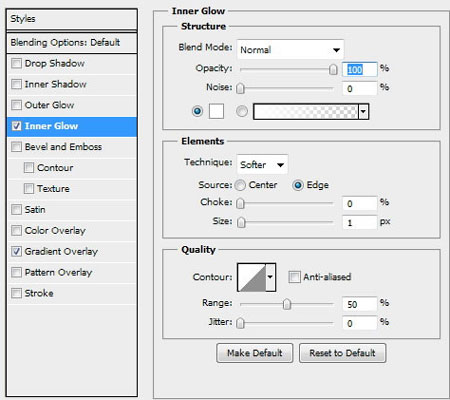Click the Make Default button
Screen dimensions: 450x400
(x=255, y=353)
